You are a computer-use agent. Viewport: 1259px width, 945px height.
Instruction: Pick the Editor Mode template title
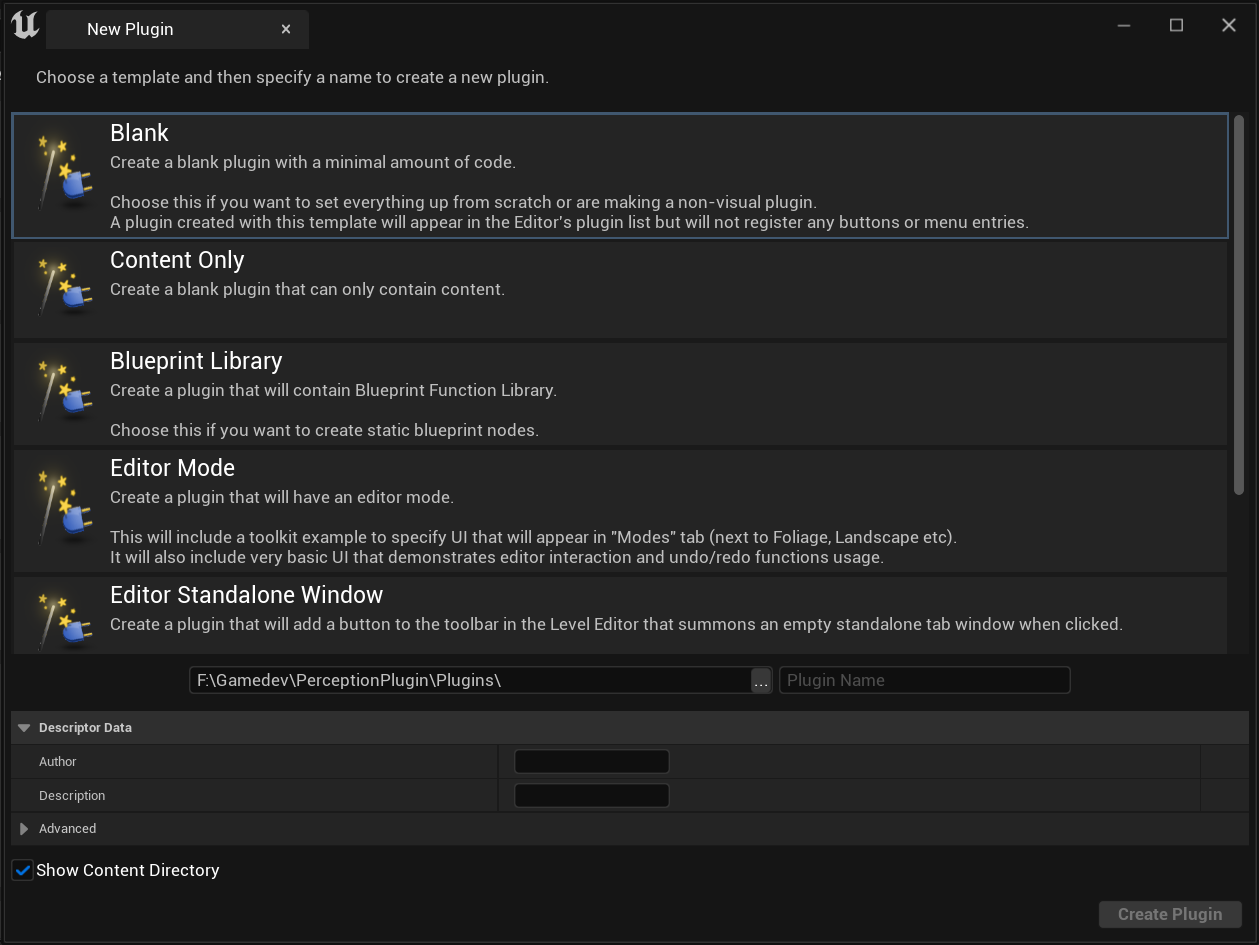pos(172,468)
